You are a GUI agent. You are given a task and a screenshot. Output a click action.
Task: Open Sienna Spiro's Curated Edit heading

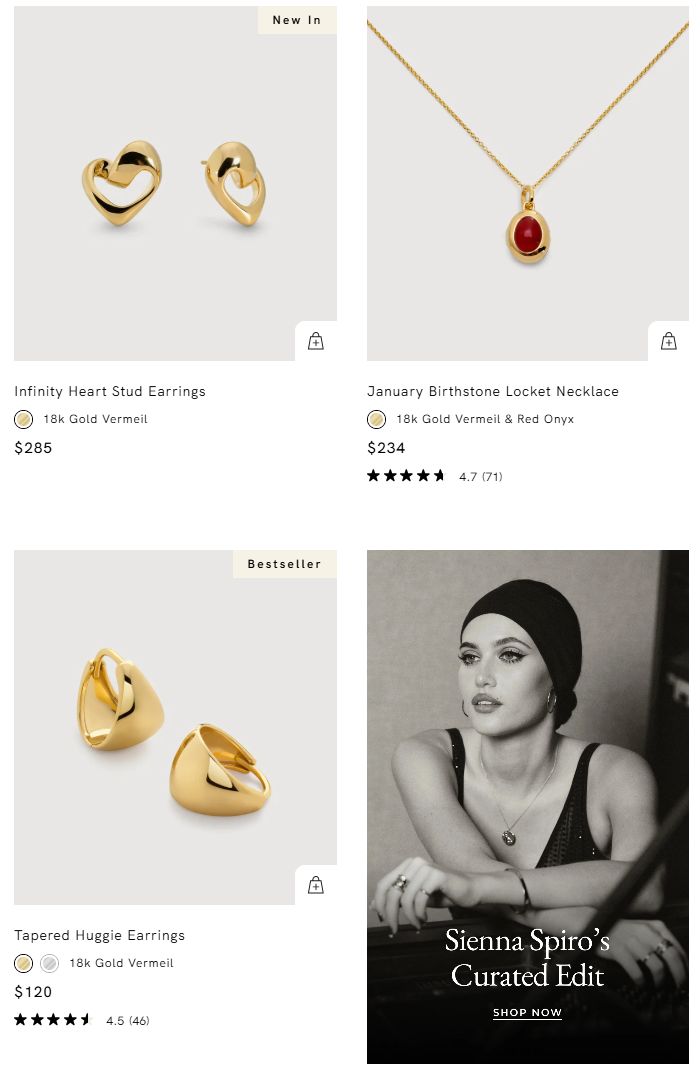coord(527,957)
